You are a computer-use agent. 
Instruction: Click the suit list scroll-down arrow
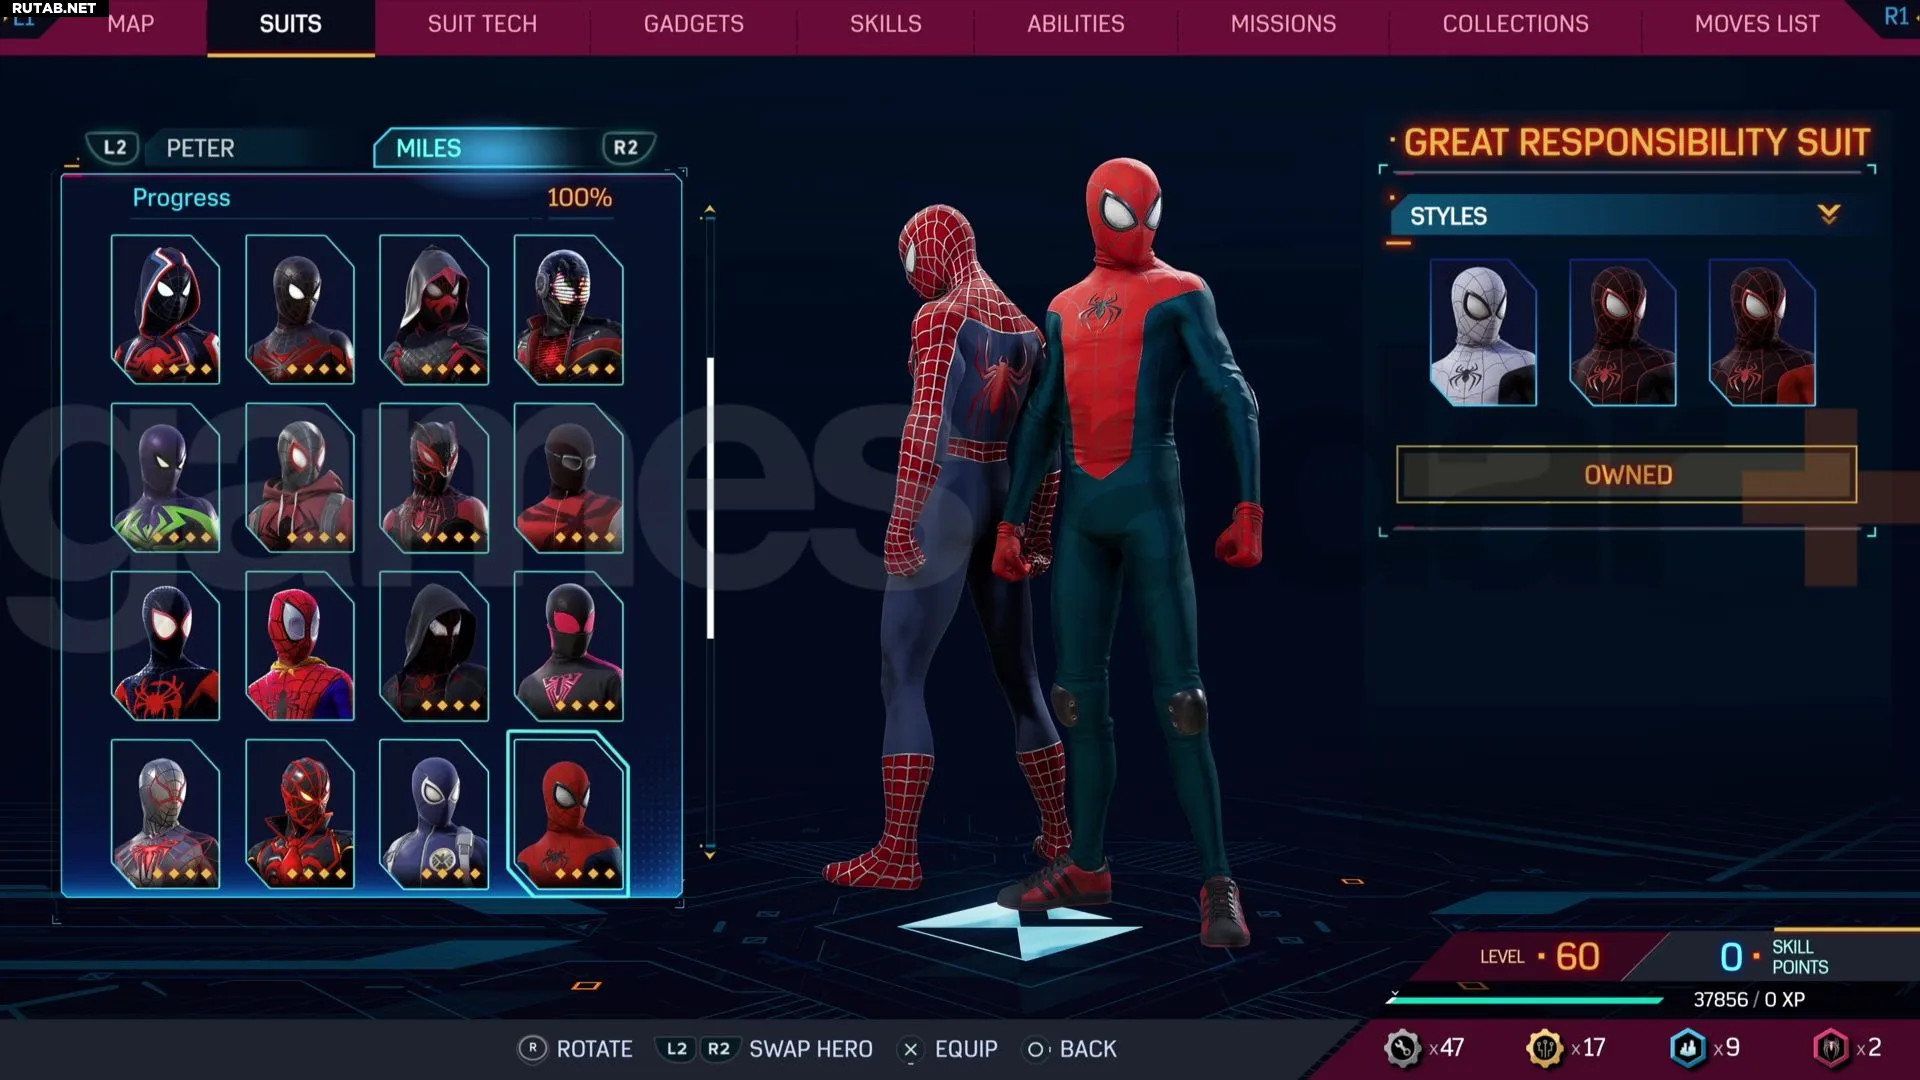point(709,855)
